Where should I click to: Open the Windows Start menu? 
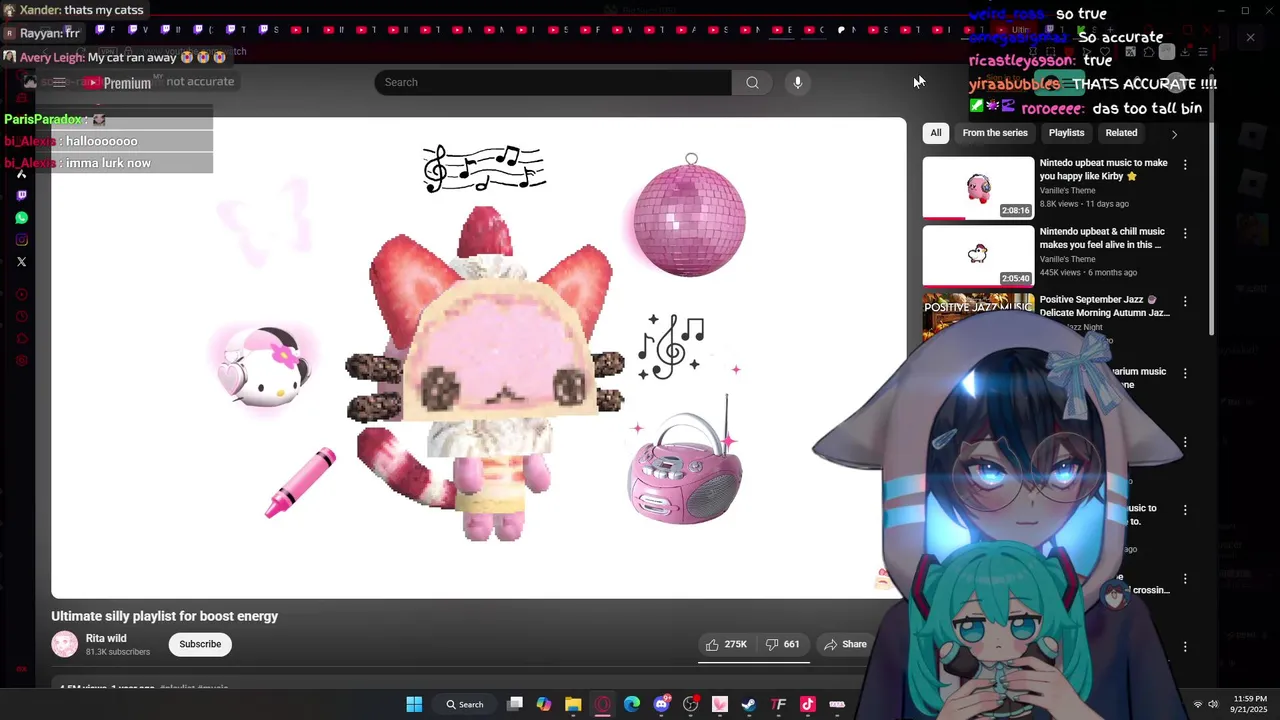coord(414,704)
